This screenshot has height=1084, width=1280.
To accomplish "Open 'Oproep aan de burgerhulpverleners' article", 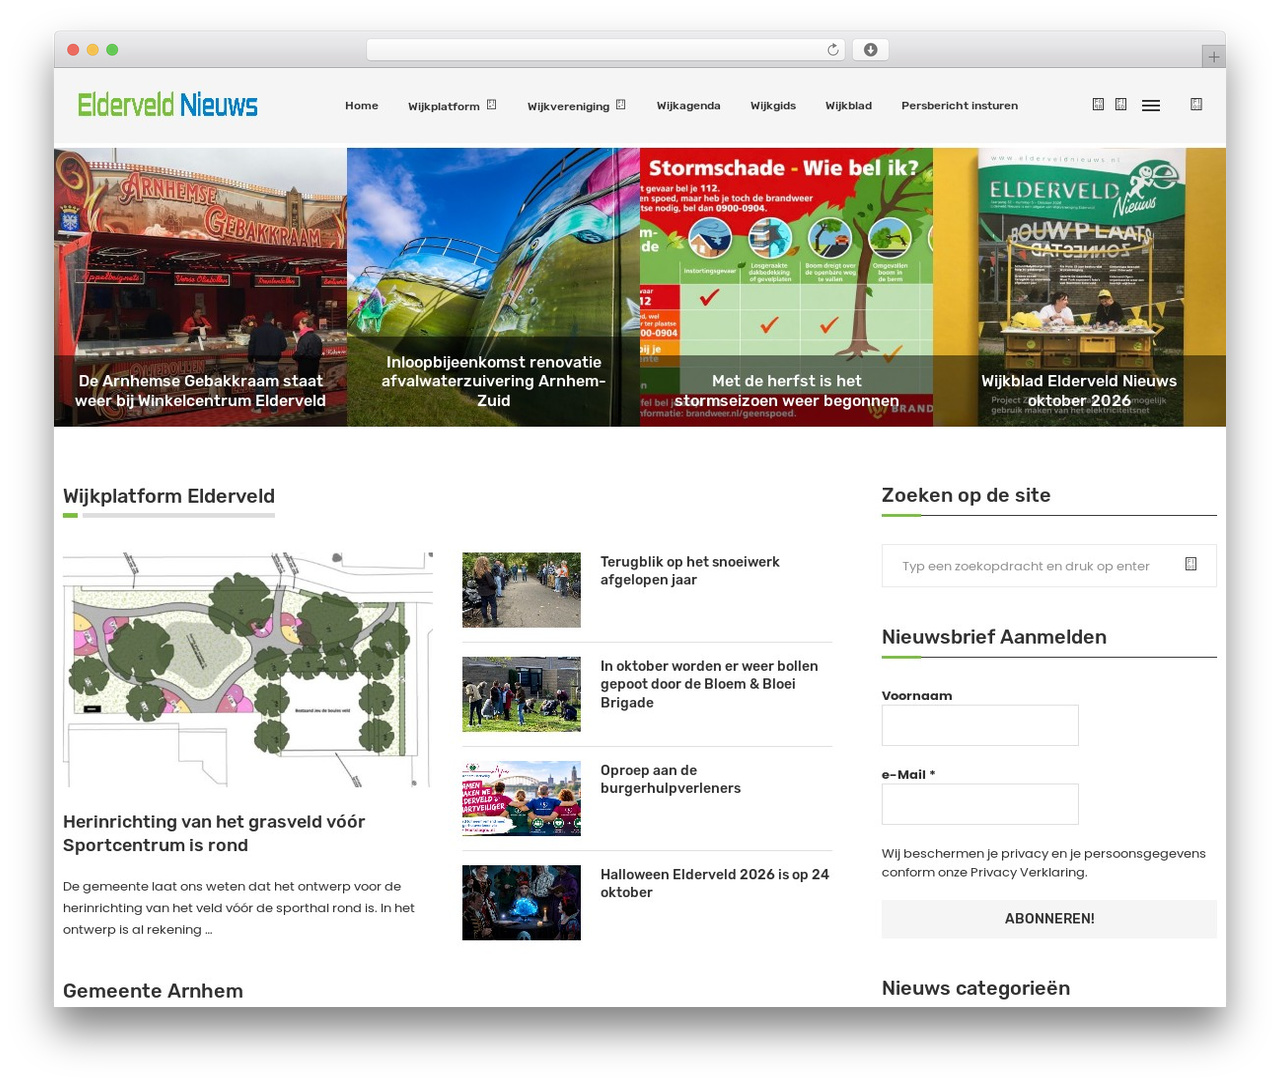I will [670, 779].
